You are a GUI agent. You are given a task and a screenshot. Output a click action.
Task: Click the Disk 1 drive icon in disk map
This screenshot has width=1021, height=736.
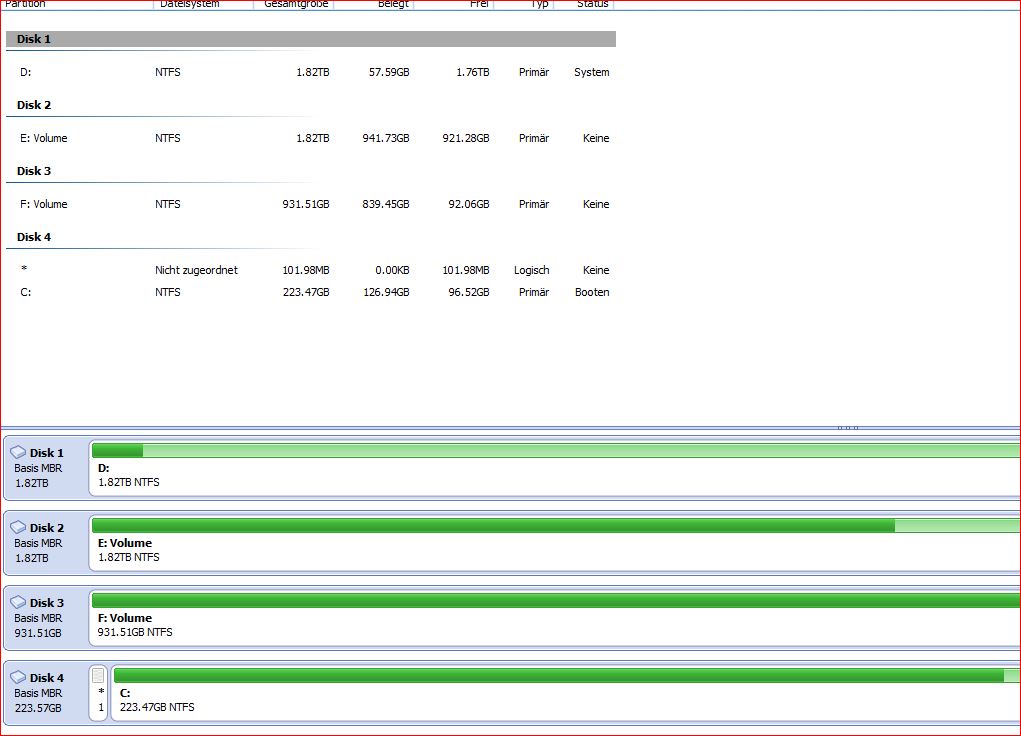coord(18,452)
